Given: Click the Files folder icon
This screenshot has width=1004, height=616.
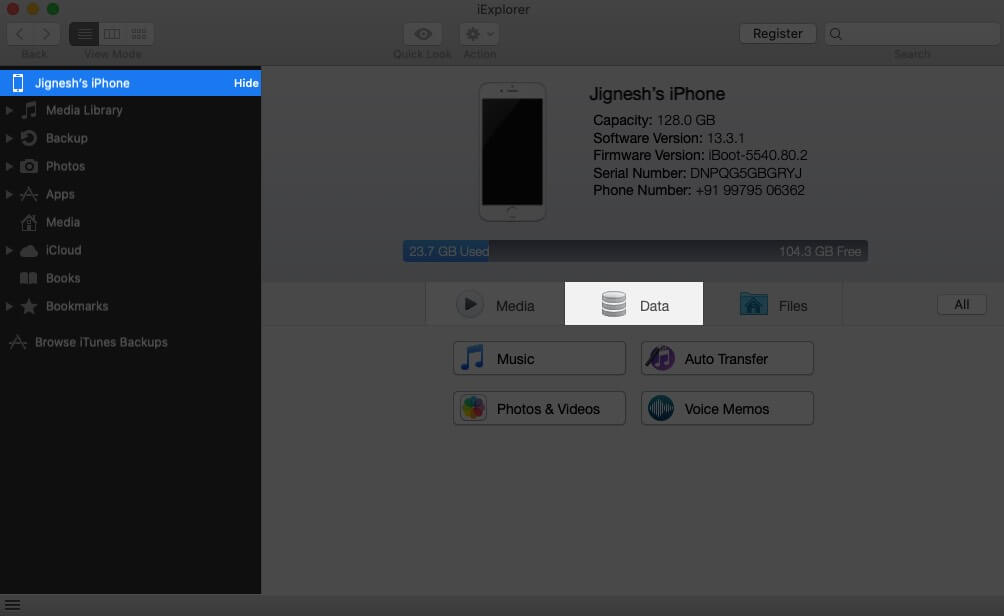Looking at the screenshot, I should click(x=754, y=304).
